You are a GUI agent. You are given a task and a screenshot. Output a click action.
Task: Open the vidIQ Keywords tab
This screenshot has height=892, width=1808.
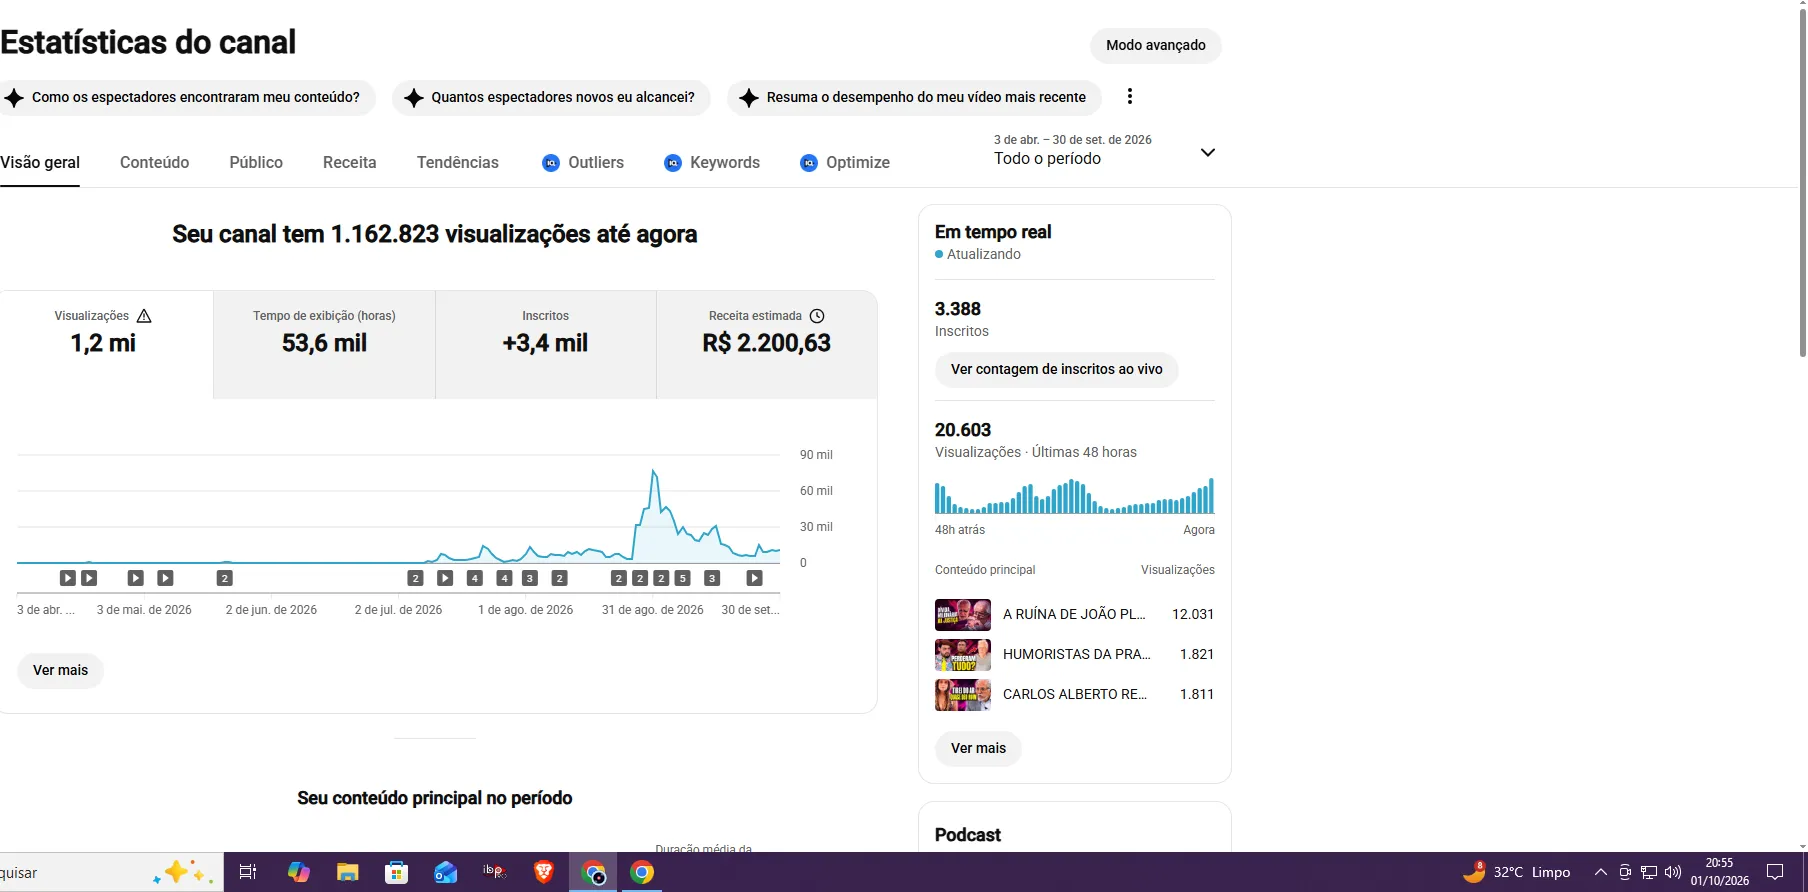tap(712, 162)
